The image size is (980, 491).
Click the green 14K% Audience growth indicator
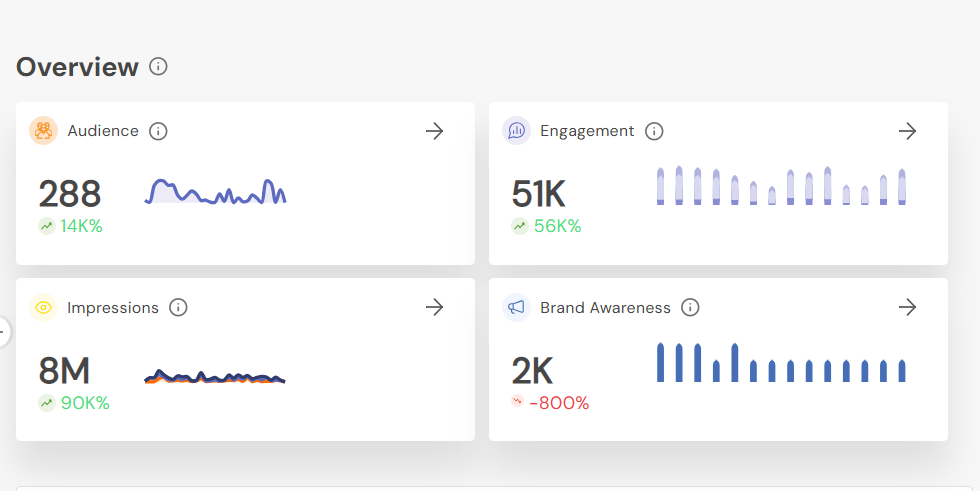tap(71, 226)
